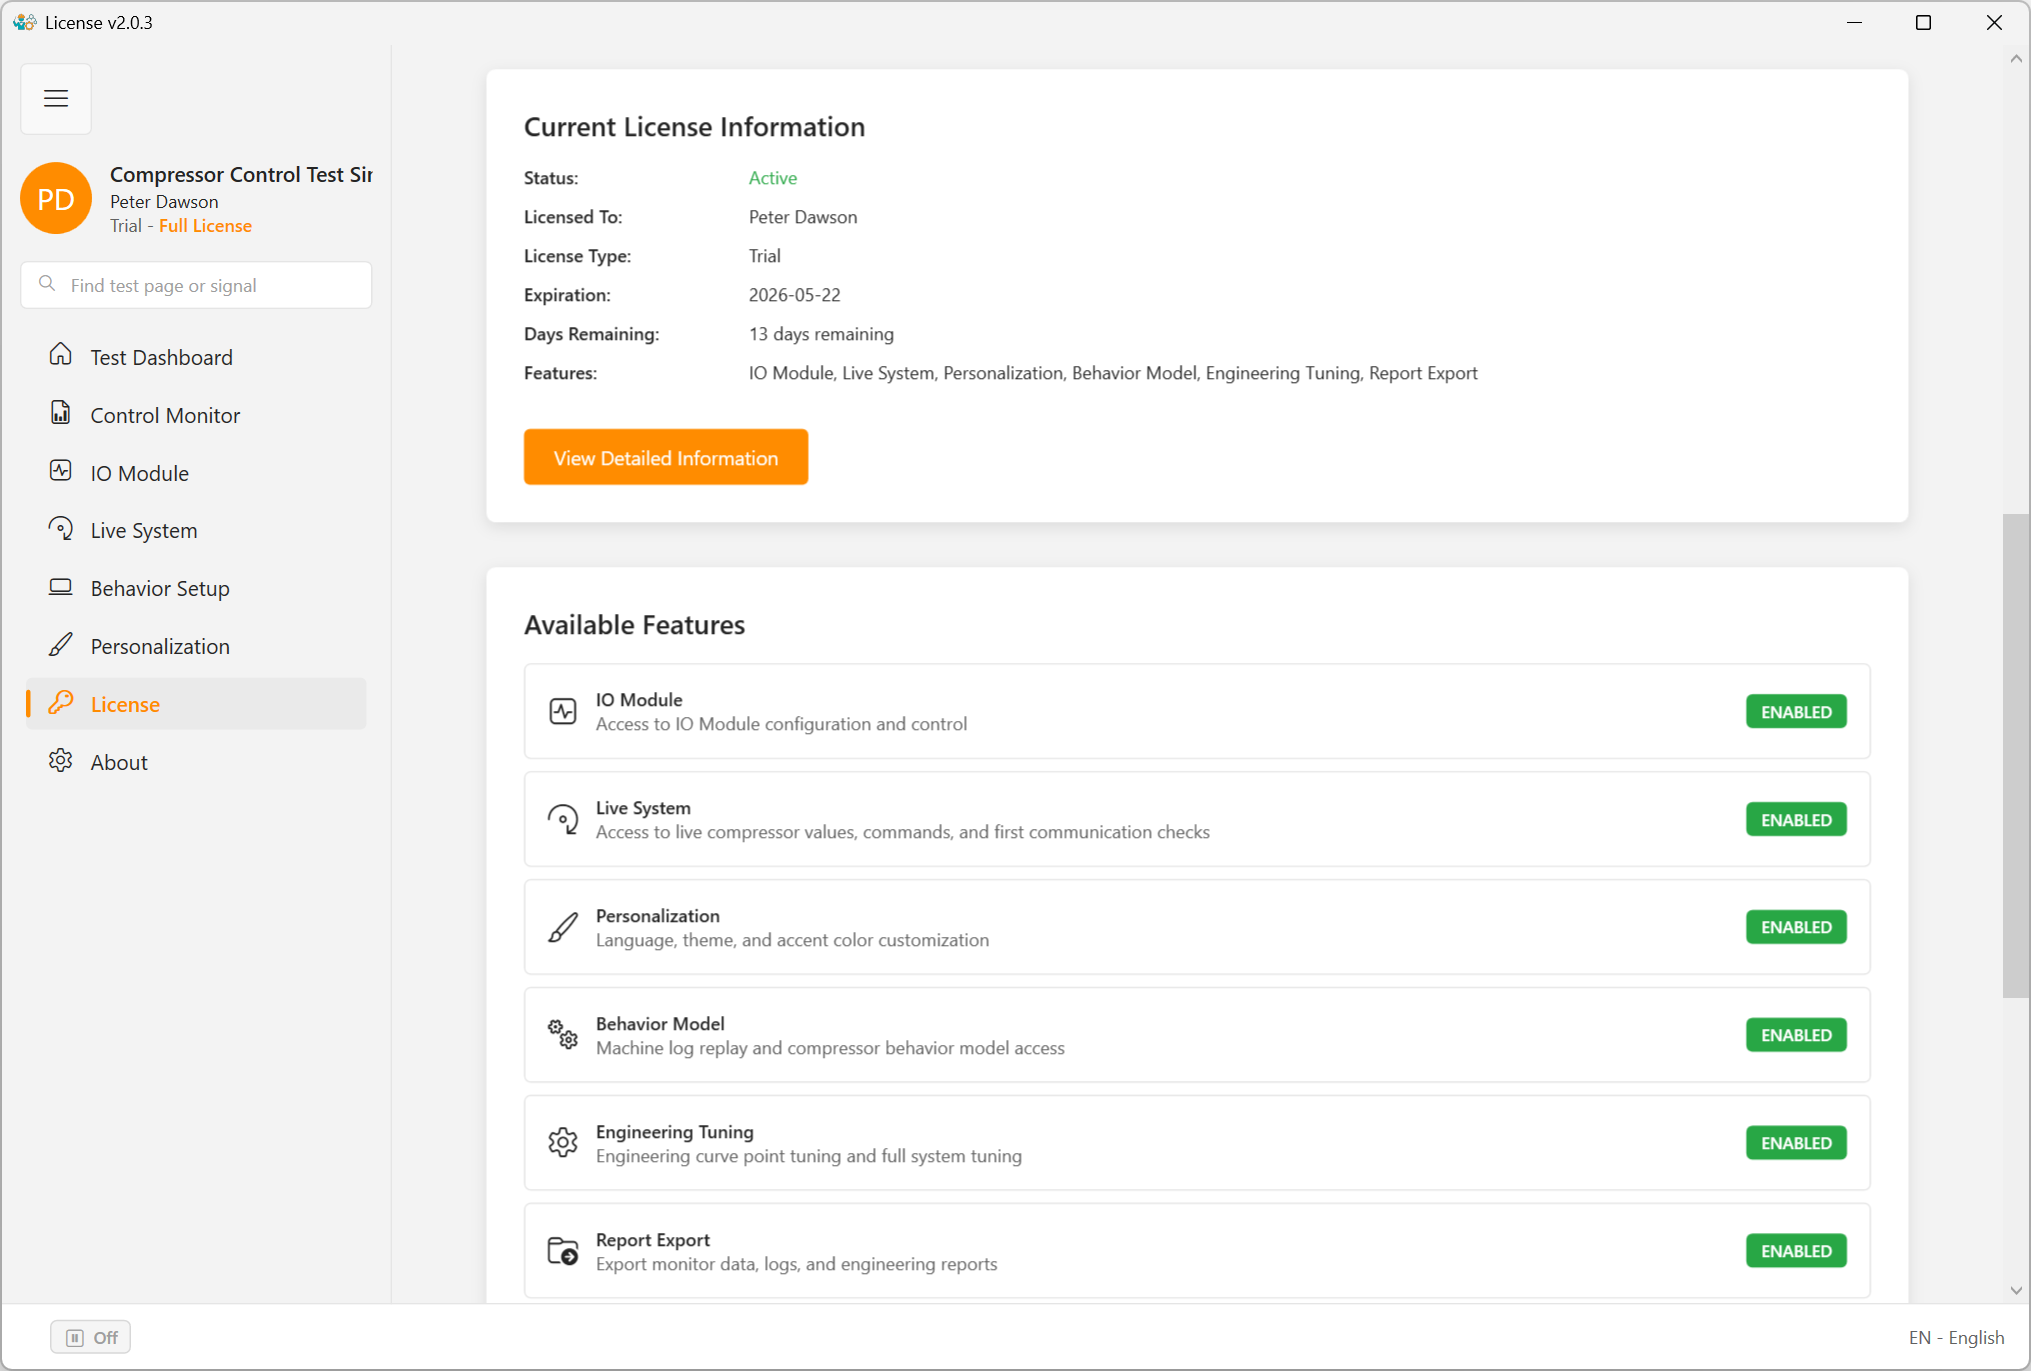The height and width of the screenshot is (1371, 2031).
Task: Click the Behavior Model gears icon
Action: pos(563,1035)
